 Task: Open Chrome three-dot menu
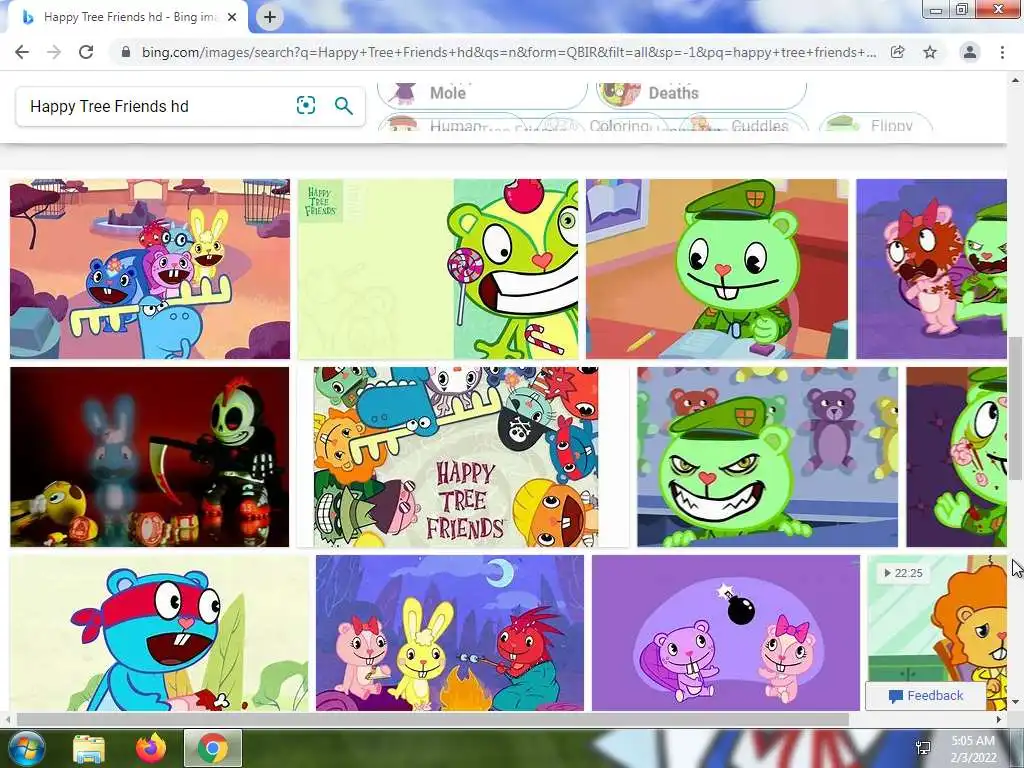pyautogui.click(x=1002, y=52)
